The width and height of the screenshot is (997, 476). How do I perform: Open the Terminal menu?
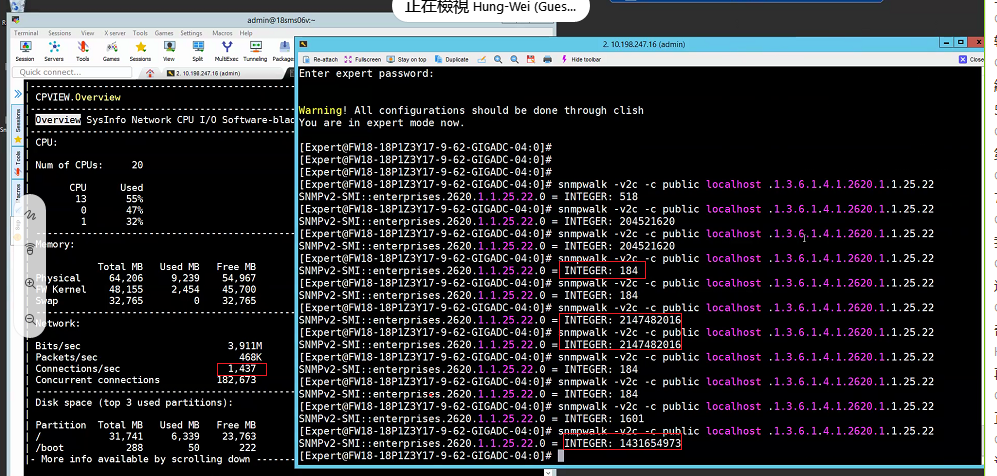click(x=26, y=33)
